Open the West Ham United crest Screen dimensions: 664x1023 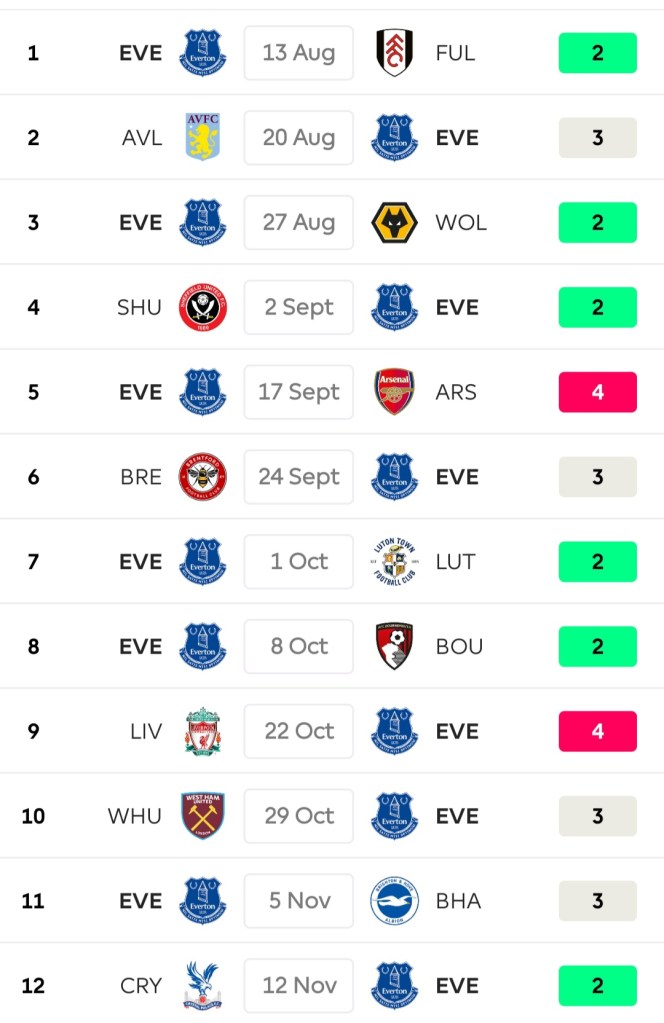tap(203, 816)
